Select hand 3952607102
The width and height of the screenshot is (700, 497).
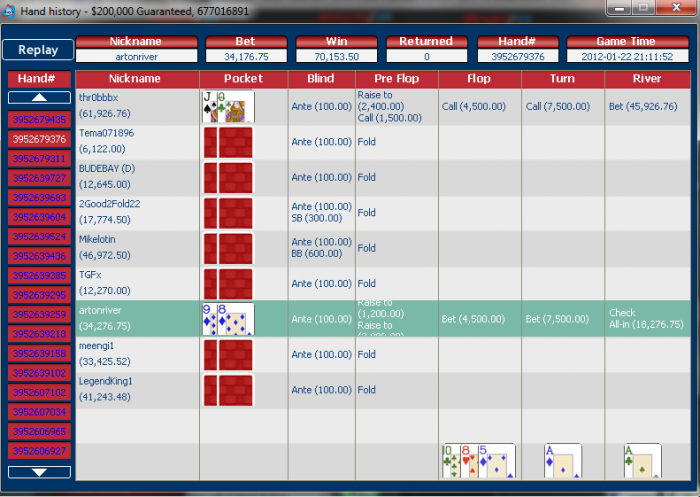[x=39, y=393]
